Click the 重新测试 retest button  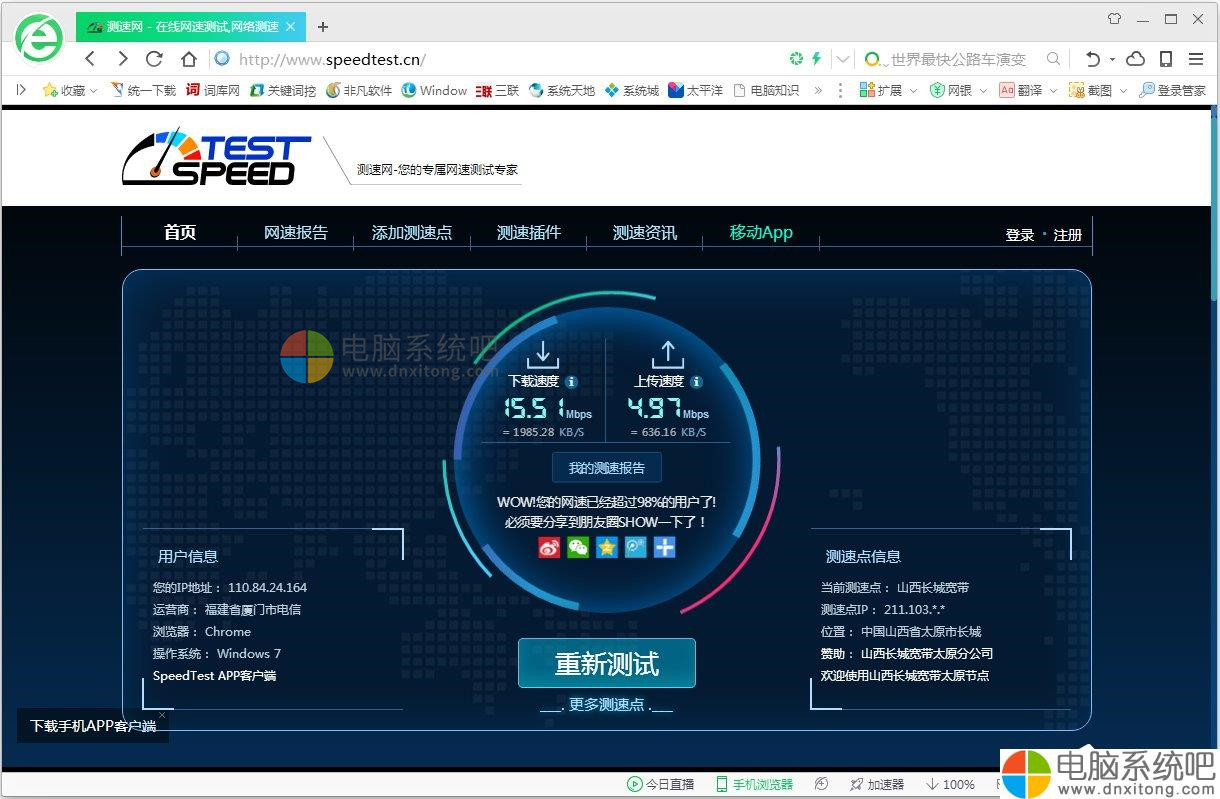coord(607,663)
